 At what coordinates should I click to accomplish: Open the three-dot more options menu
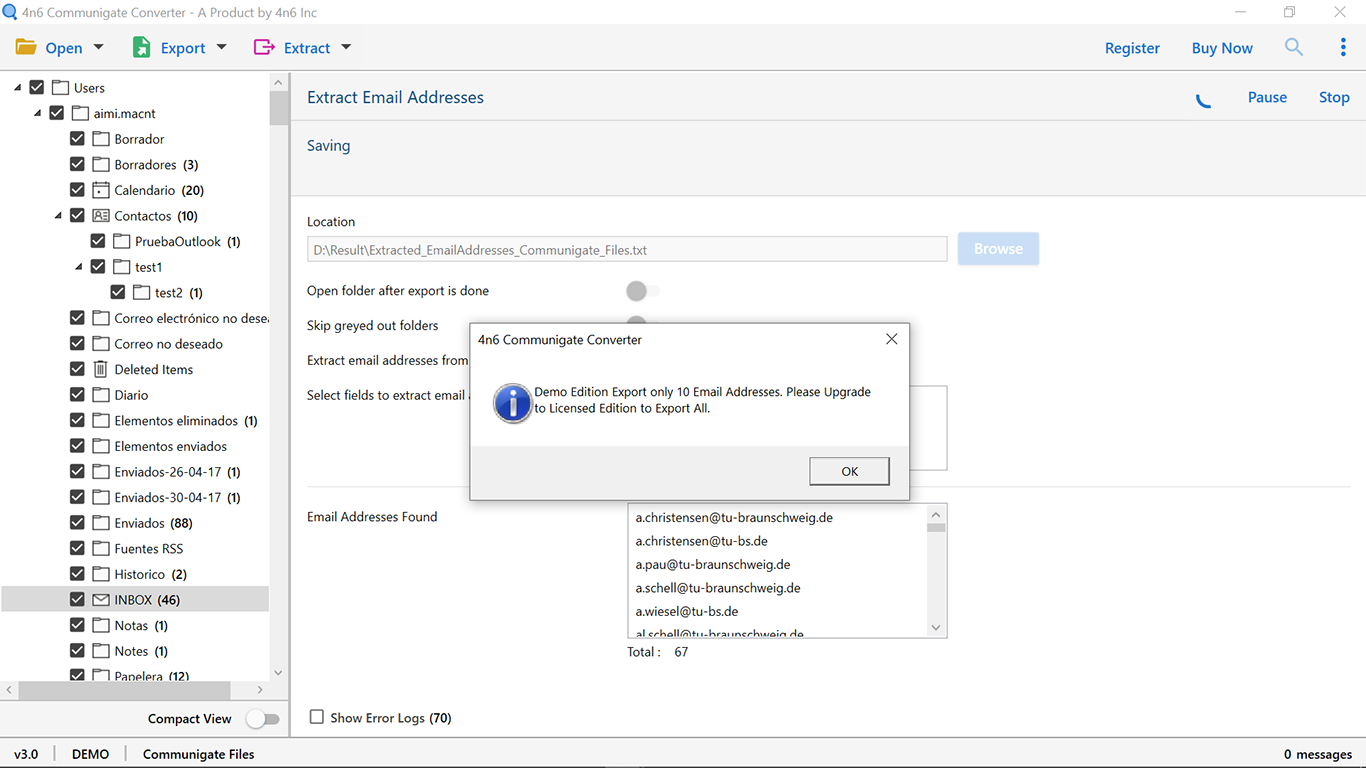click(x=1343, y=47)
